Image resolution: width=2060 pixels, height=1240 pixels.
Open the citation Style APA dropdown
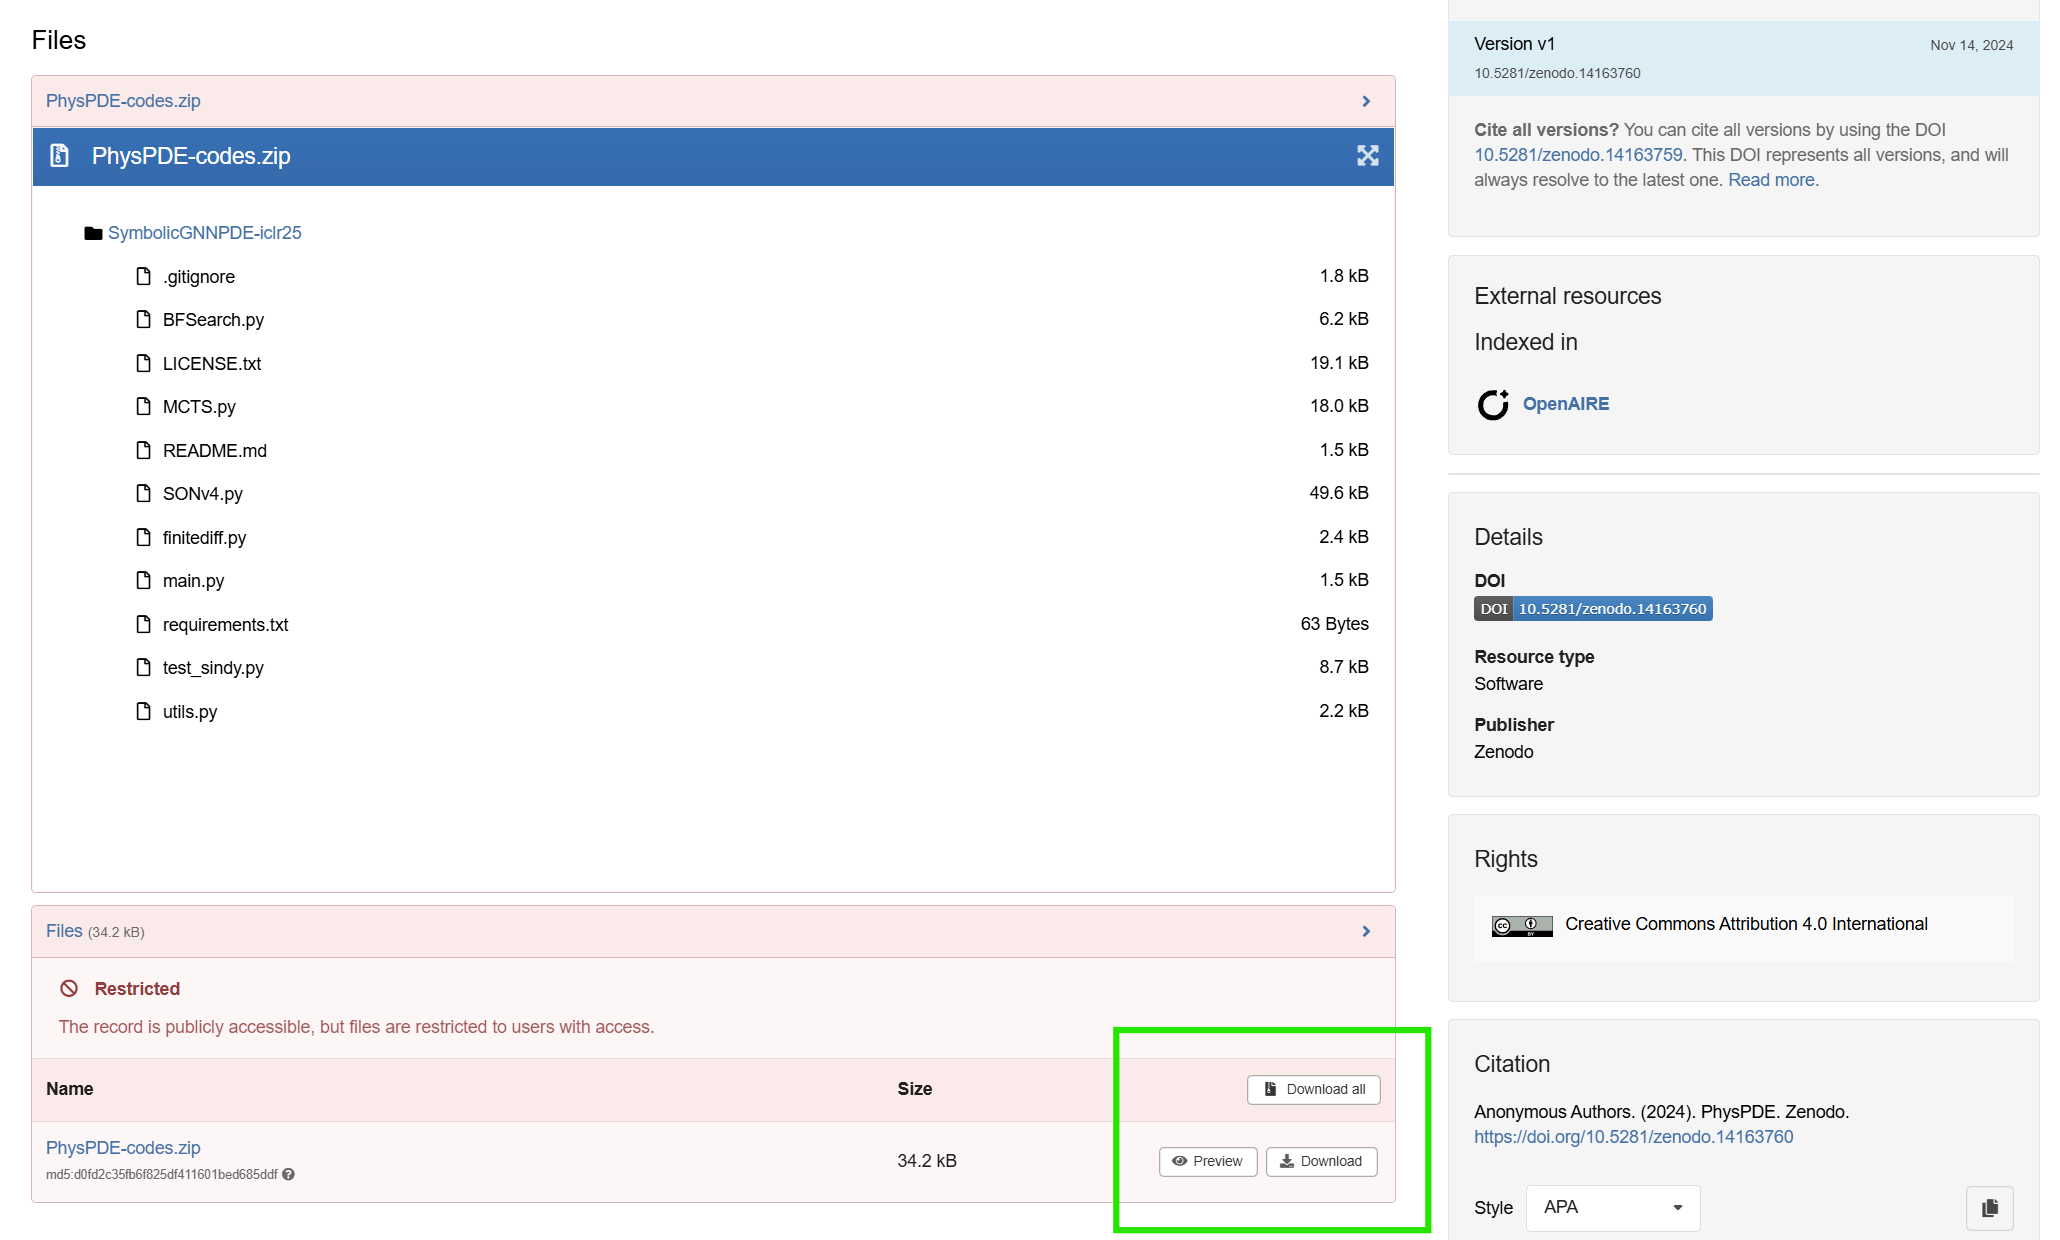tap(1612, 1208)
